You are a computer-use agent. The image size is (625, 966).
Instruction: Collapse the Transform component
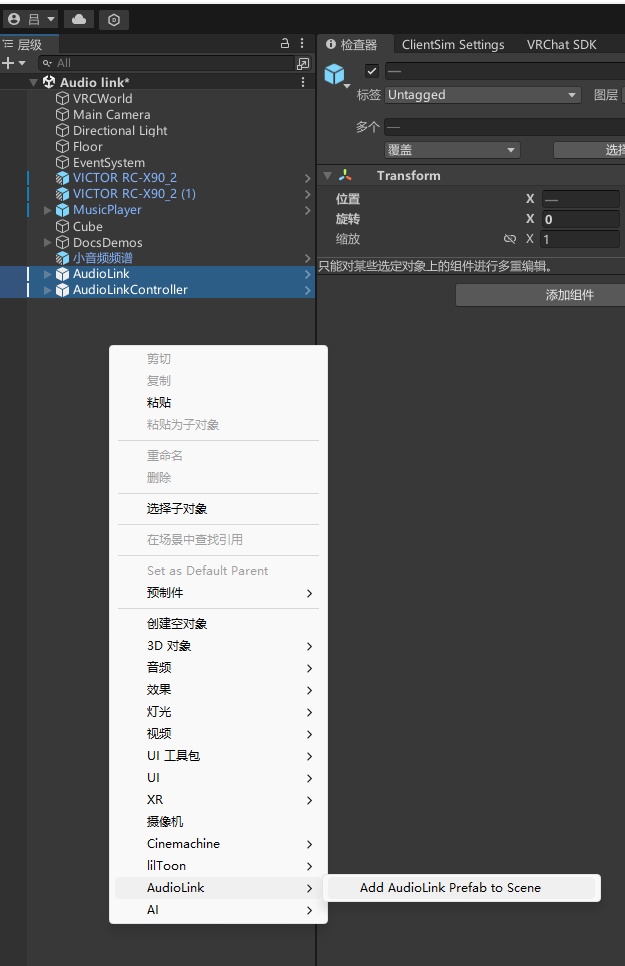pos(327,176)
